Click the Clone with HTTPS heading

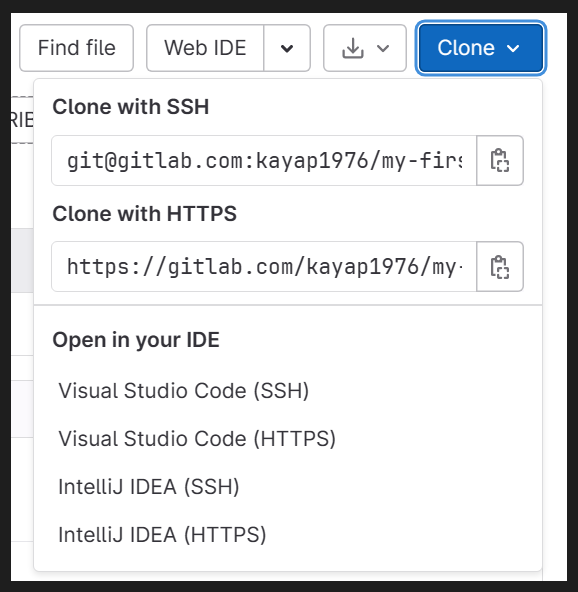(145, 214)
